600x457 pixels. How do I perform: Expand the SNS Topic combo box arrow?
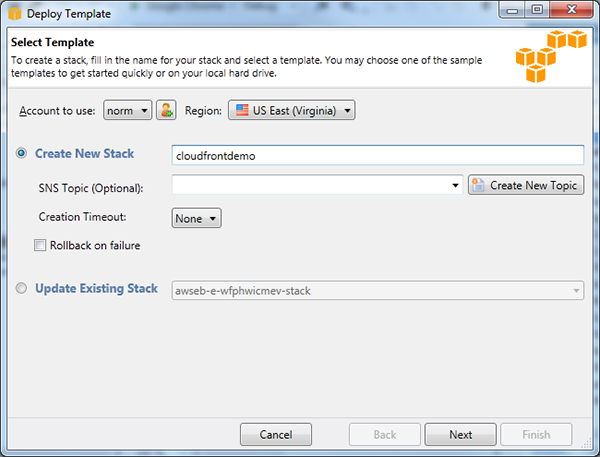coord(455,185)
